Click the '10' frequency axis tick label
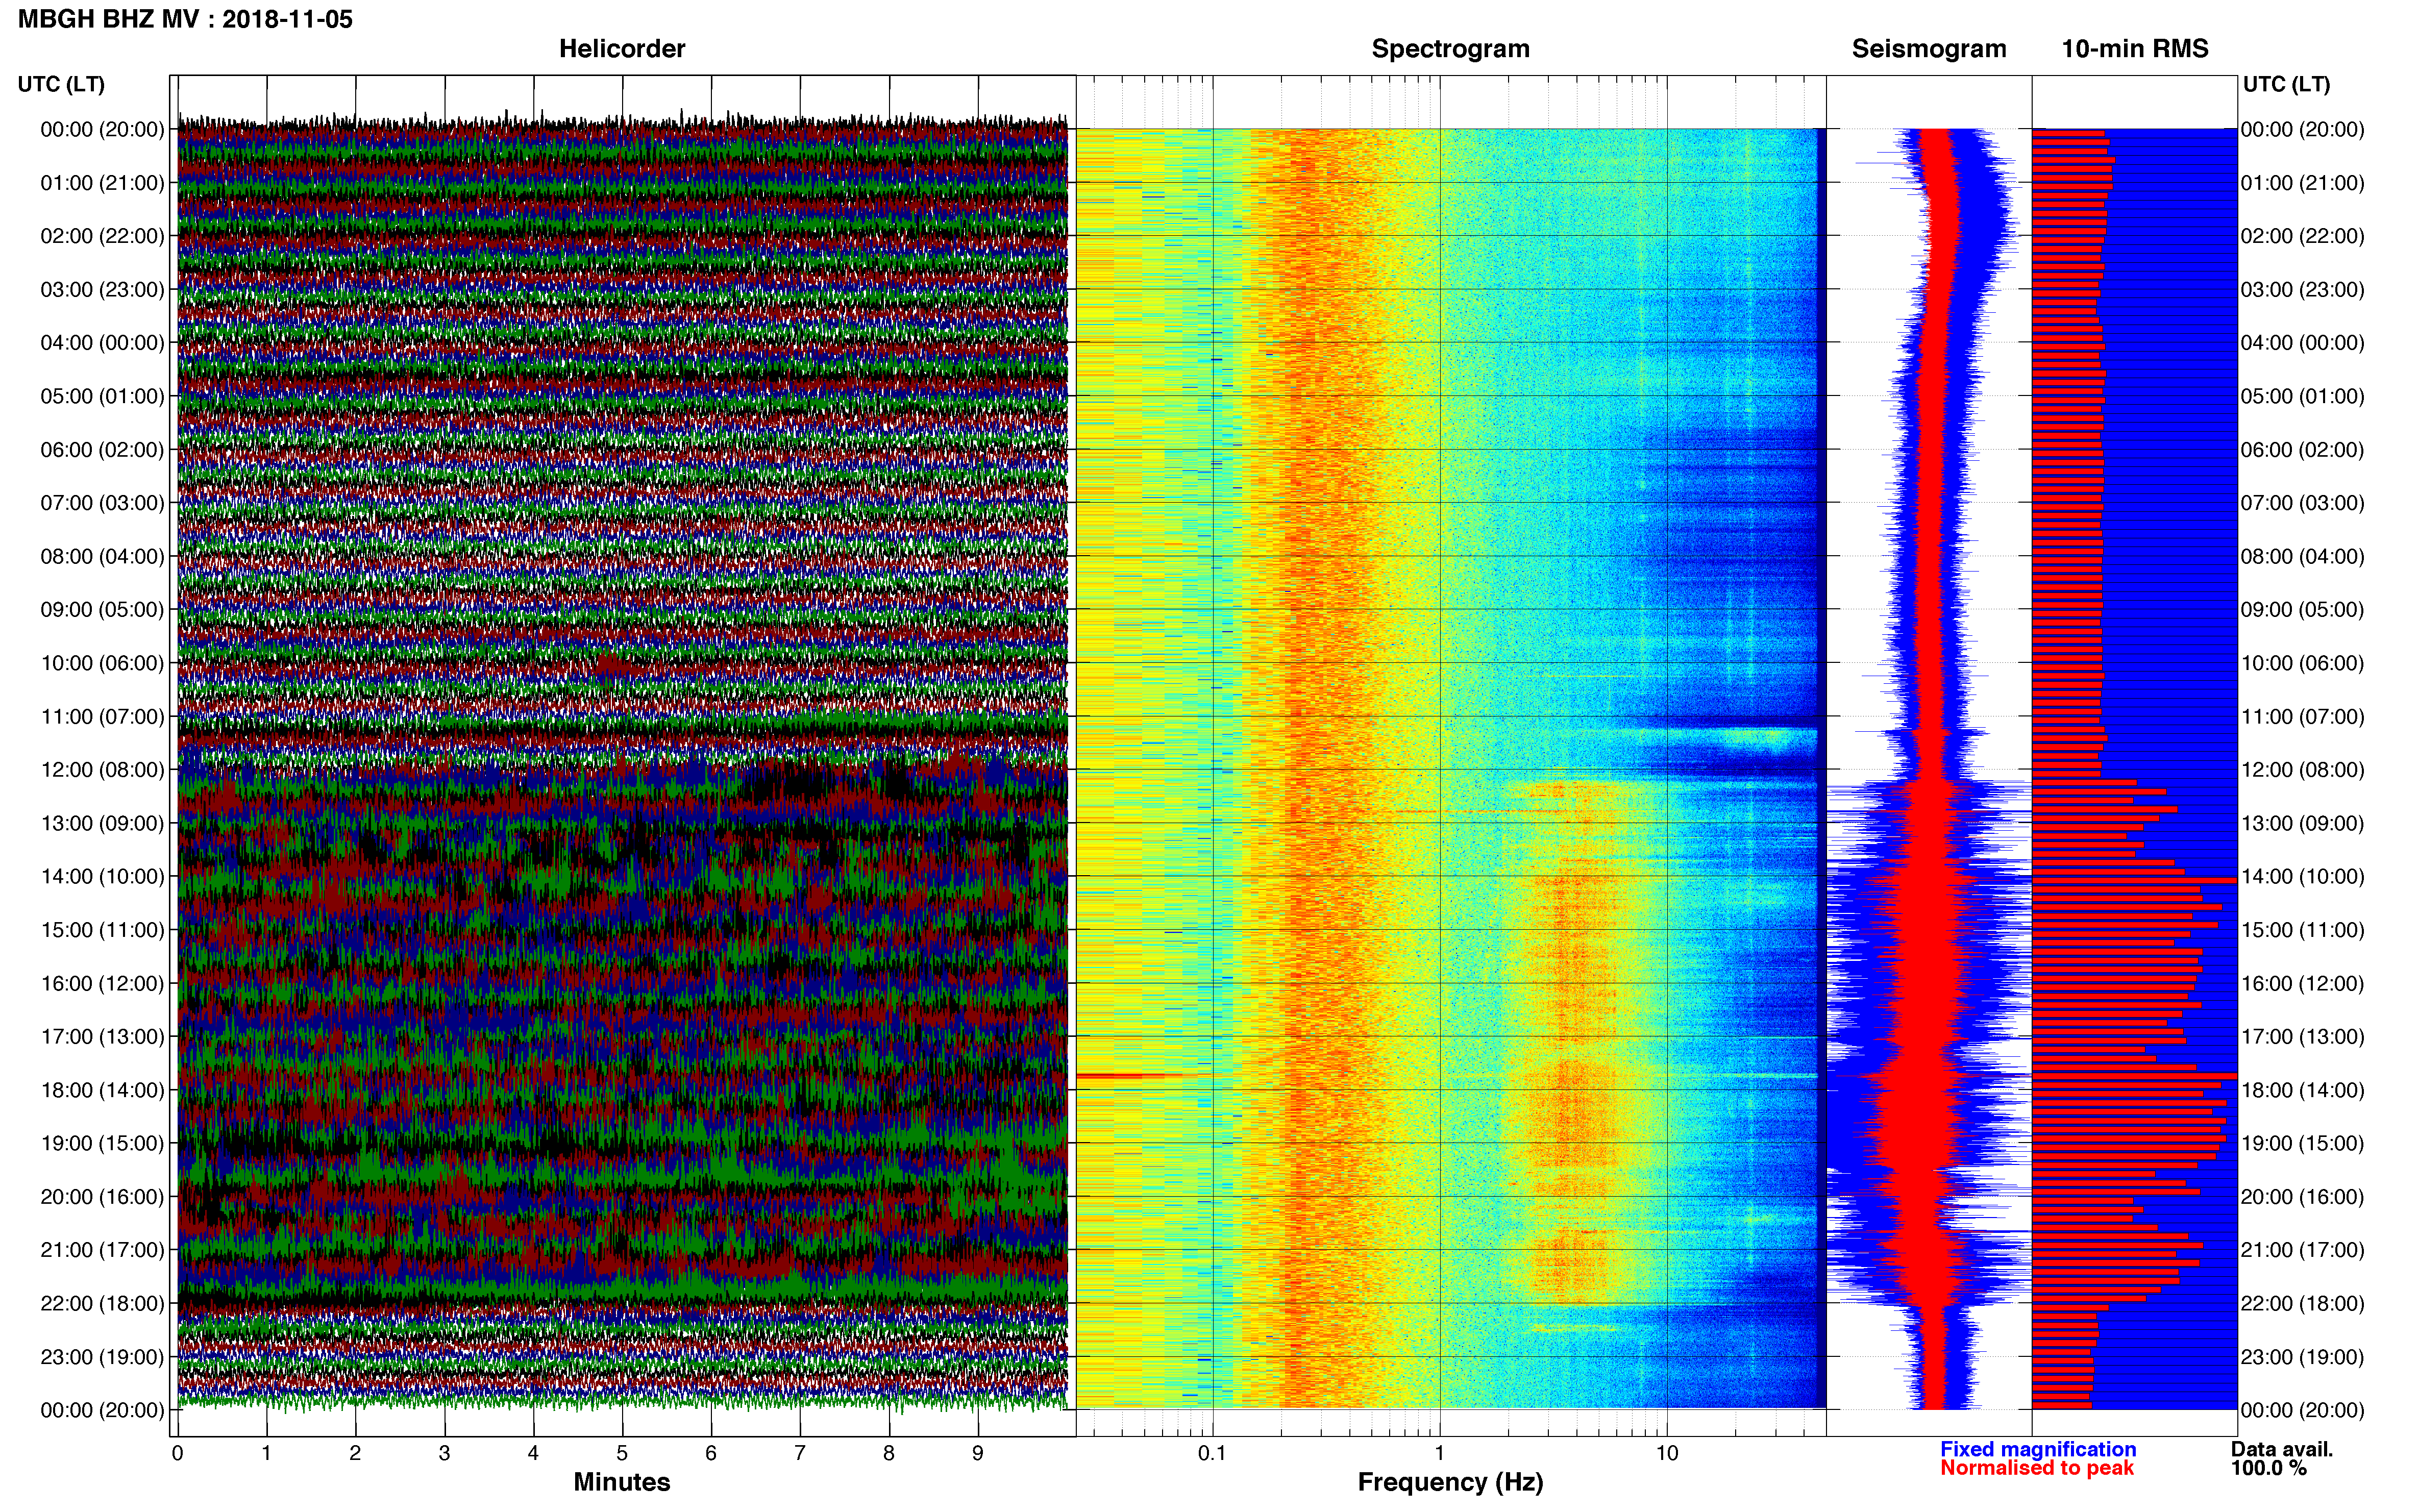2419x1512 pixels. pyautogui.click(x=1667, y=1454)
